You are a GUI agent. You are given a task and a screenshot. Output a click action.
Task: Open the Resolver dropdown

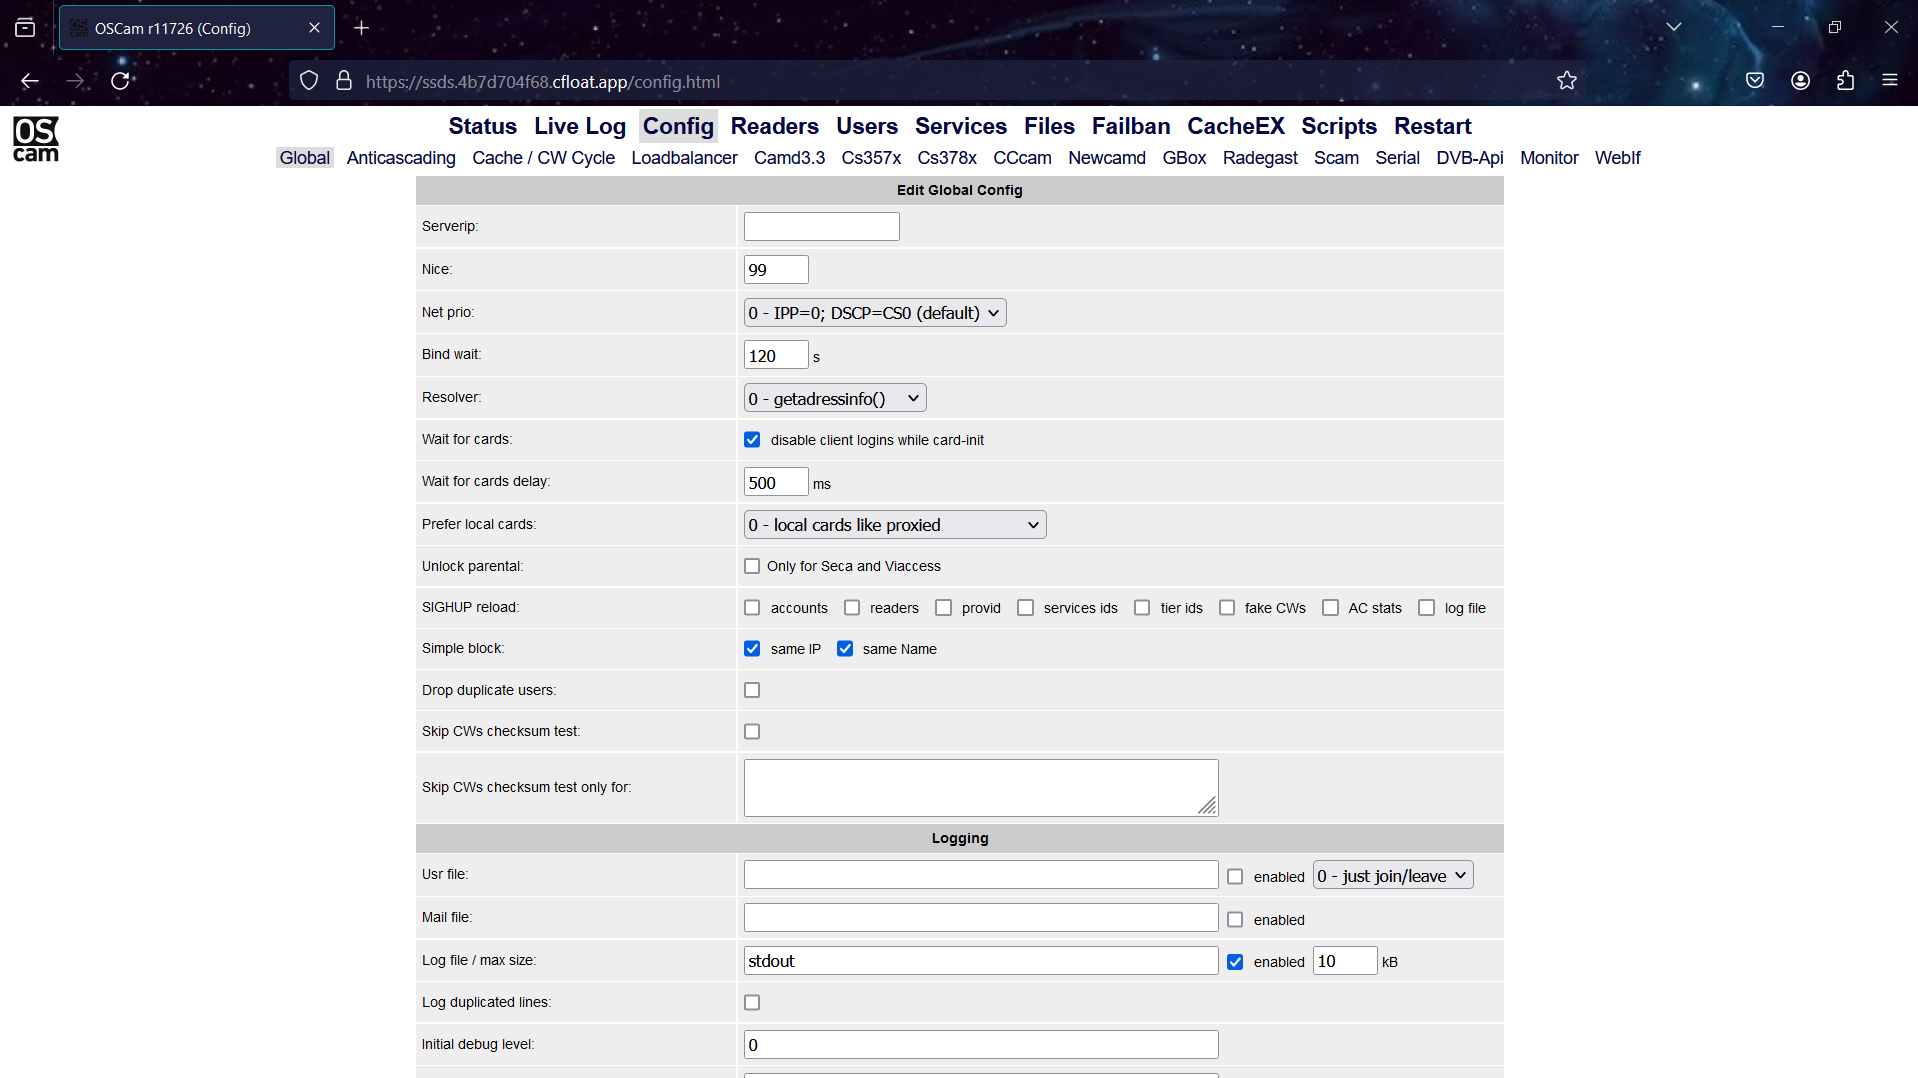click(x=835, y=399)
